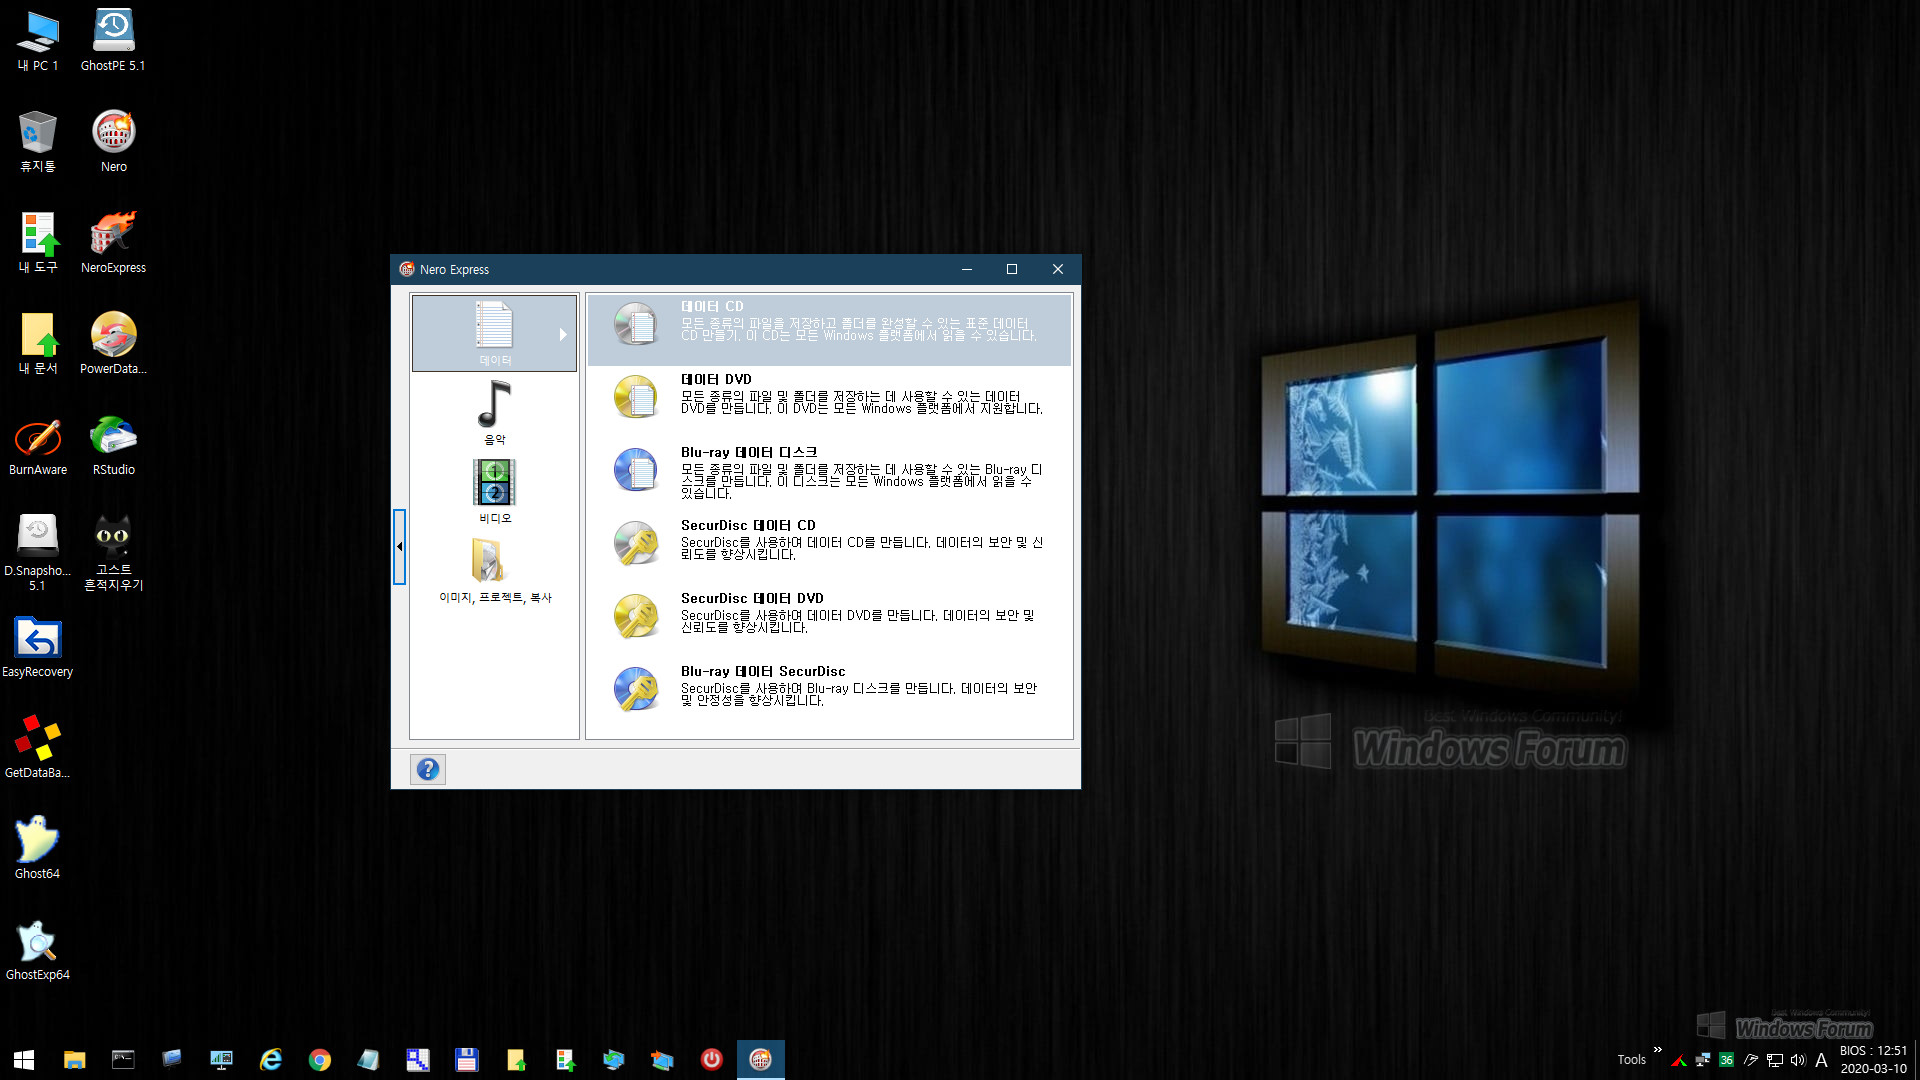Viewport: 1920px width, 1080px height.
Task: Launch NeroExpress desktop shortcut
Action: [x=113, y=244]
